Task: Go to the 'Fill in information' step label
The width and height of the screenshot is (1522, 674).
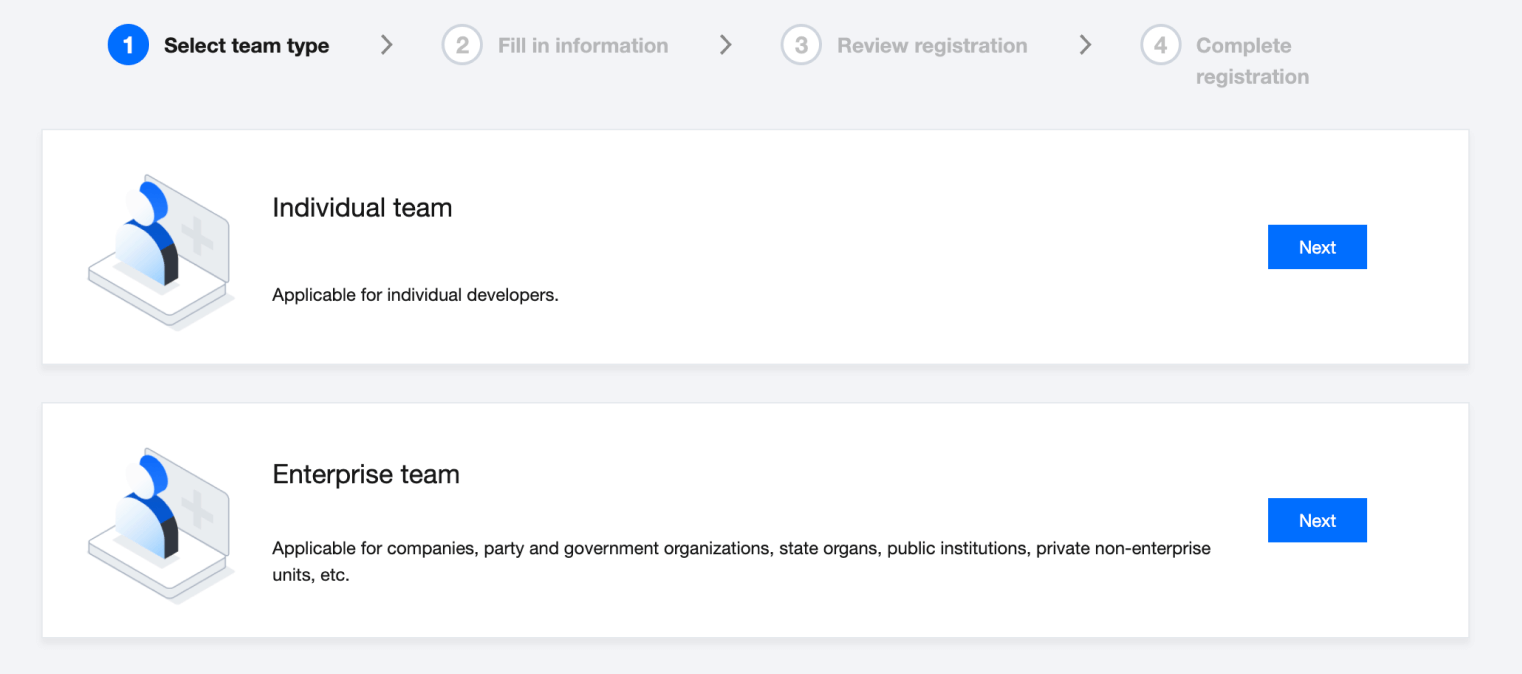Action: pyautogui.click(x=583, y=46)
